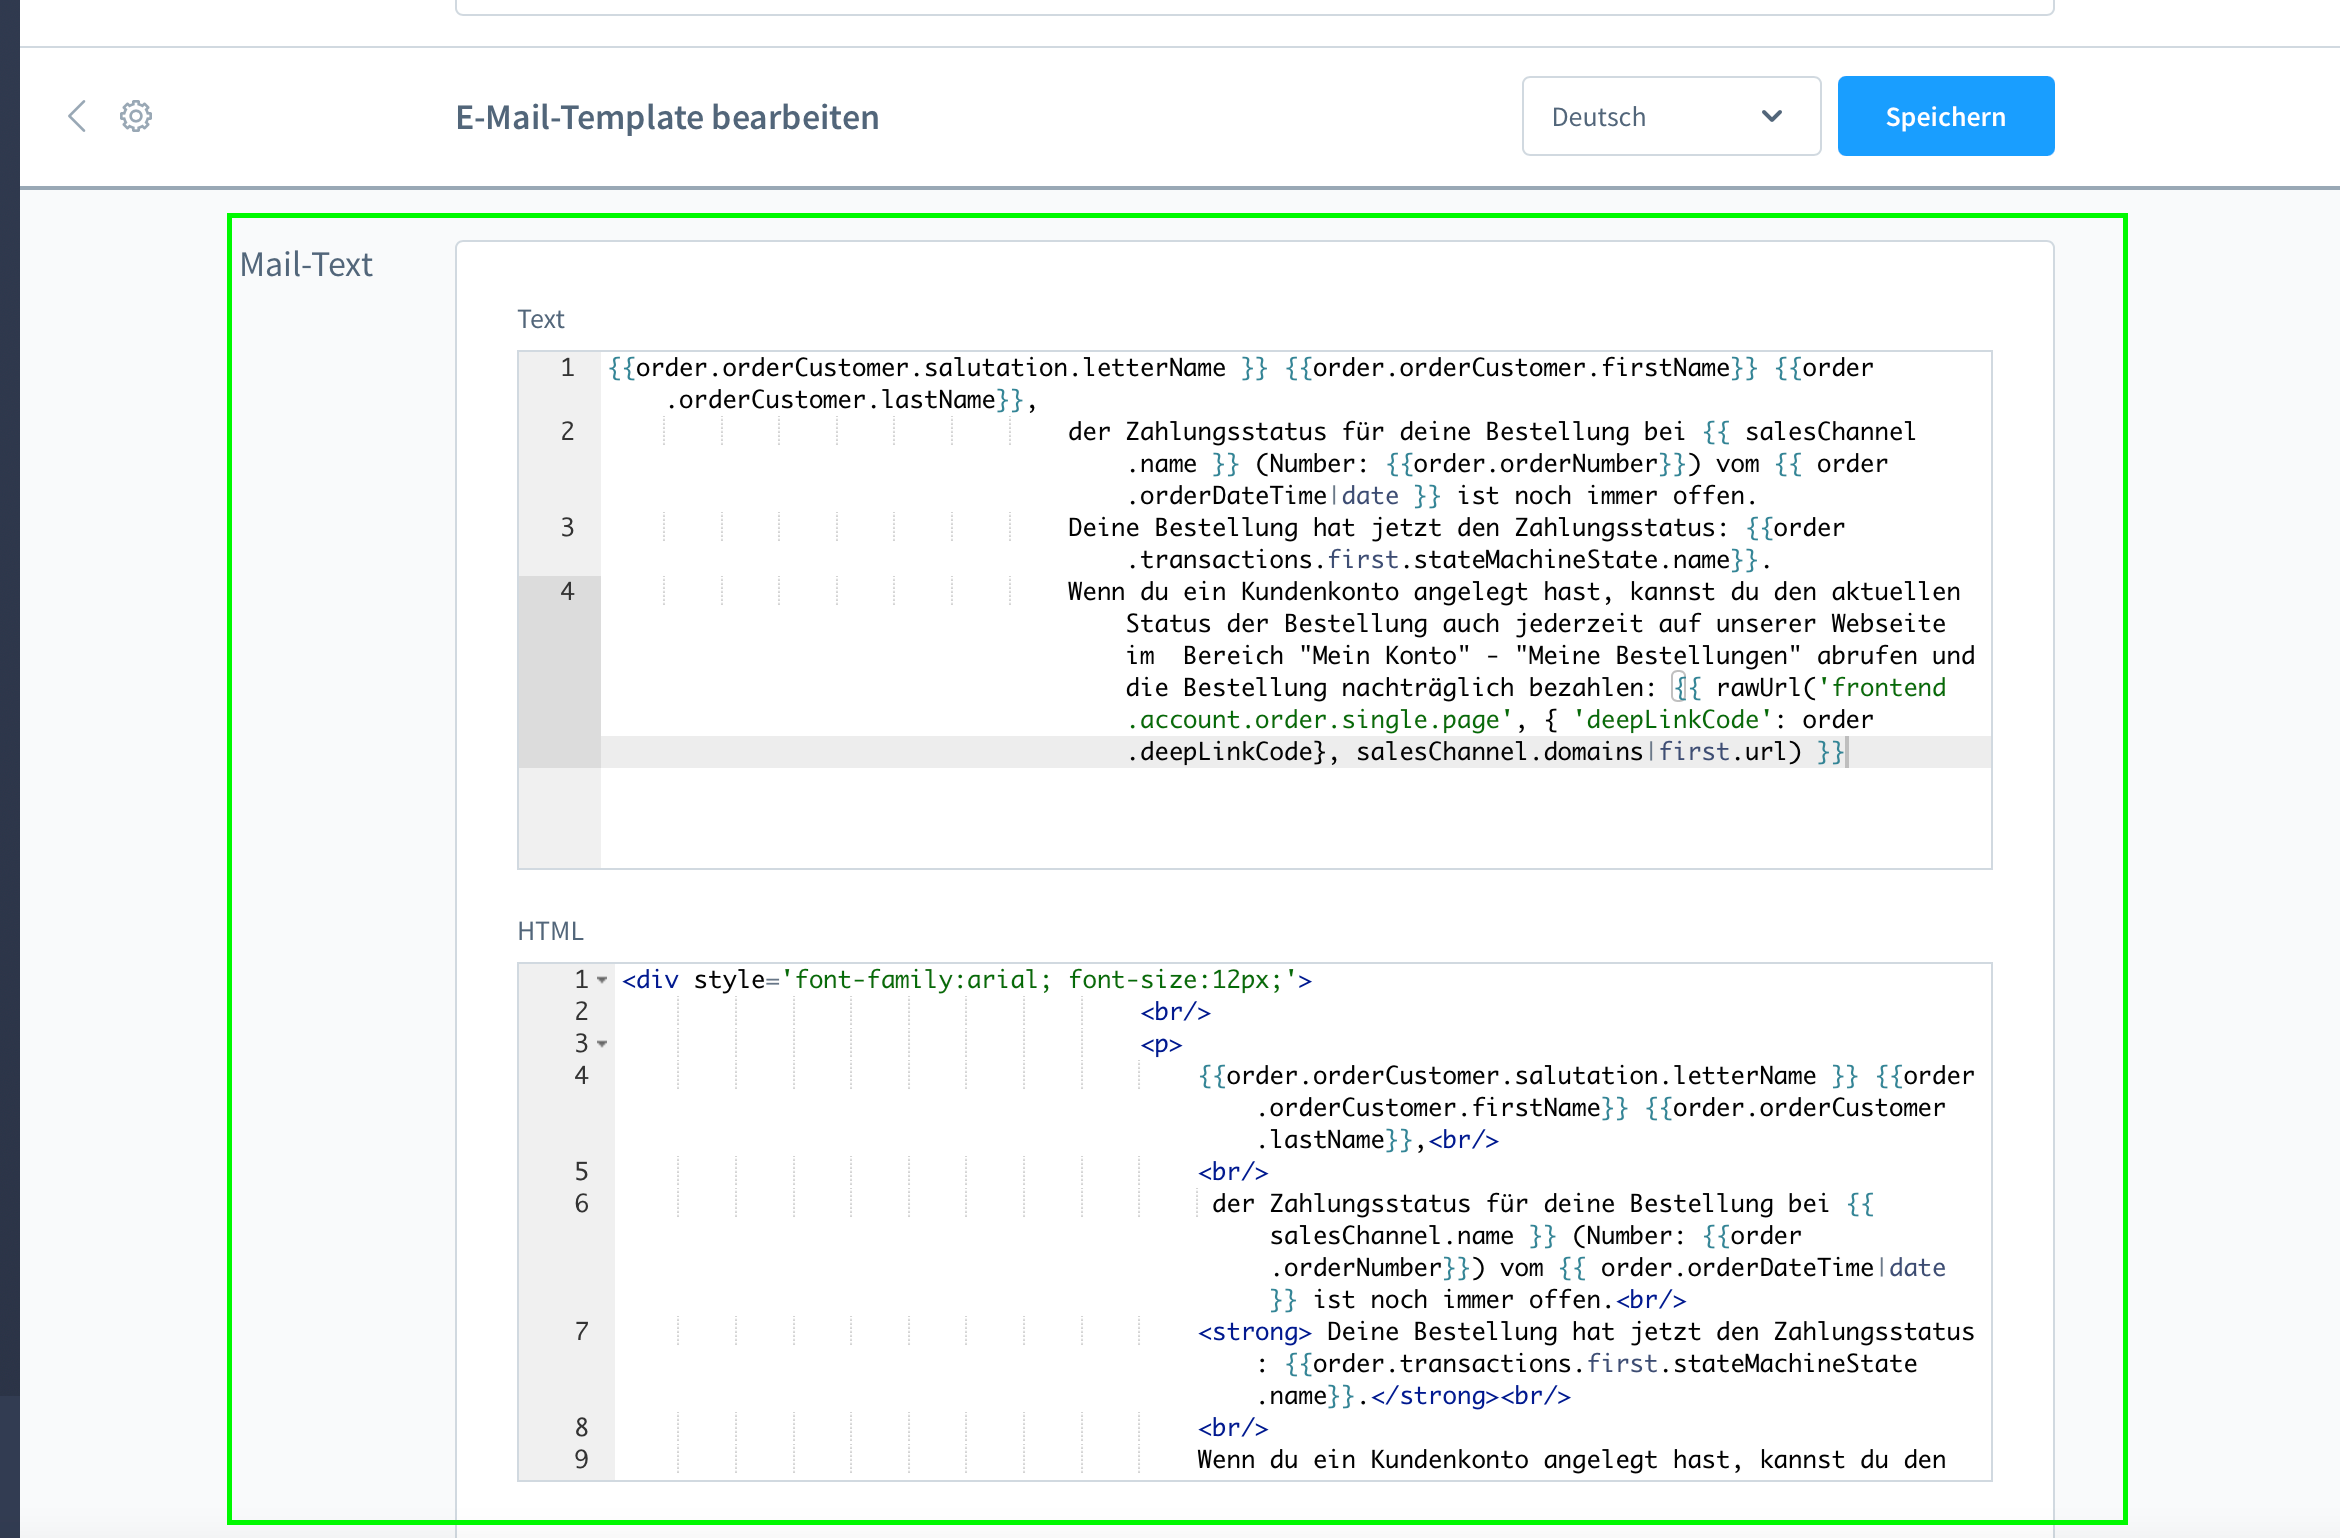
Task: Click inside the Text code editor empty area
Action: point(1295,818)
